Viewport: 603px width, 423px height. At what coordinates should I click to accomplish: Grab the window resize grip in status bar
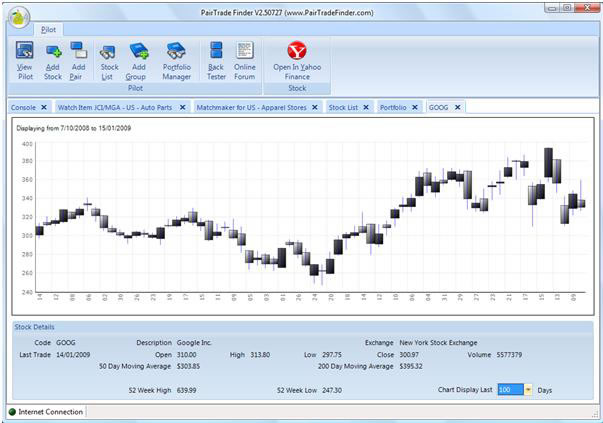coord(595,413)
